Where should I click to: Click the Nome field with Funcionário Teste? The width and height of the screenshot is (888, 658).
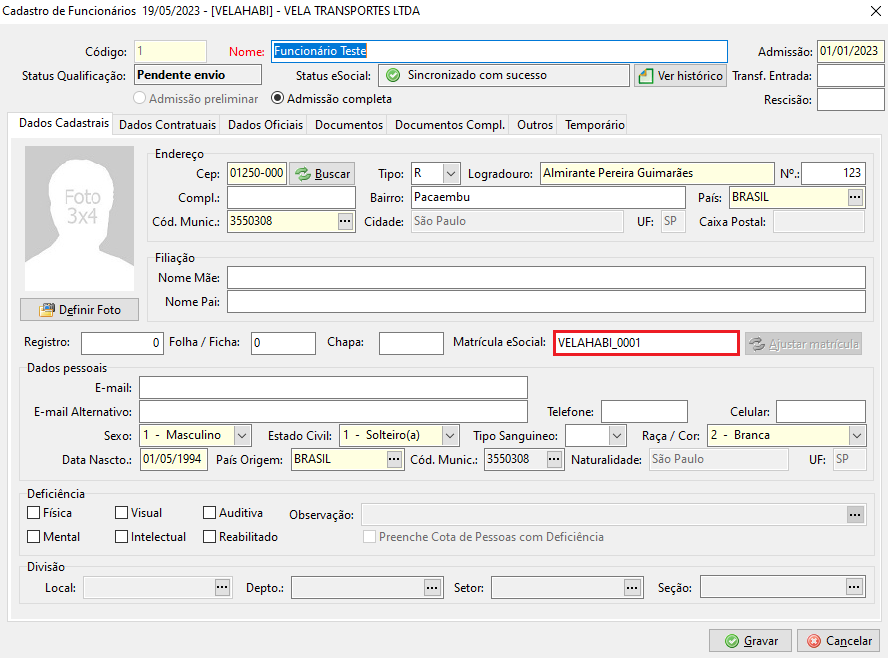(x=500, y=51)
